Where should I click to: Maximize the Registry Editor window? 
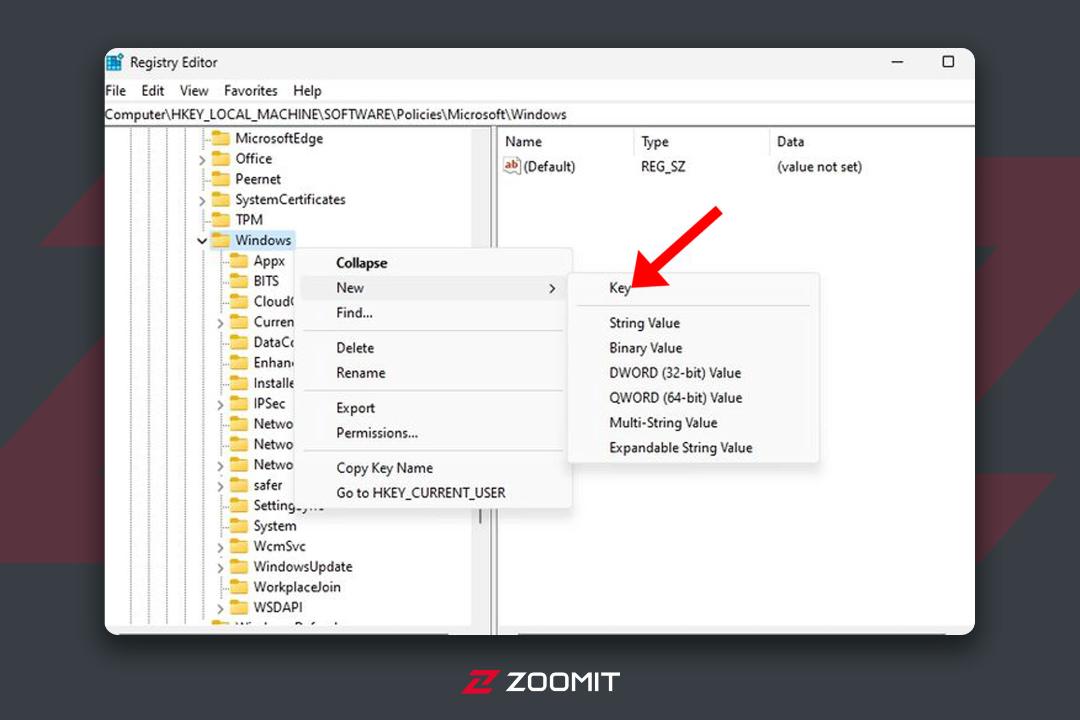[948, 62]
